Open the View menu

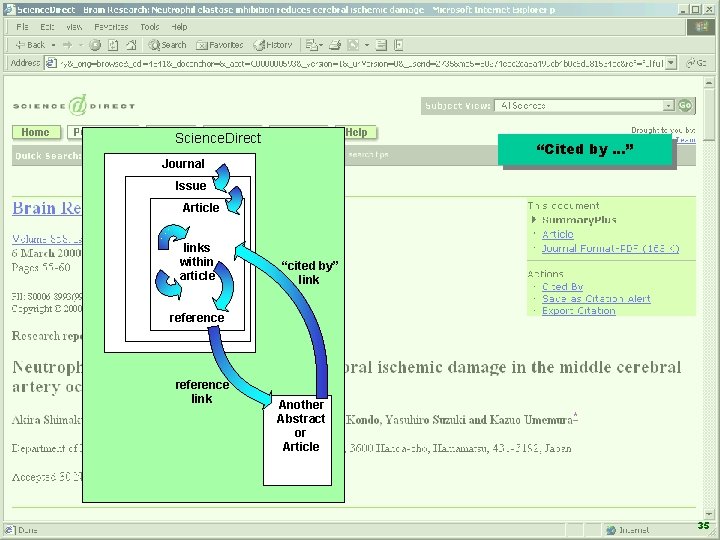[x=74, y=27]
